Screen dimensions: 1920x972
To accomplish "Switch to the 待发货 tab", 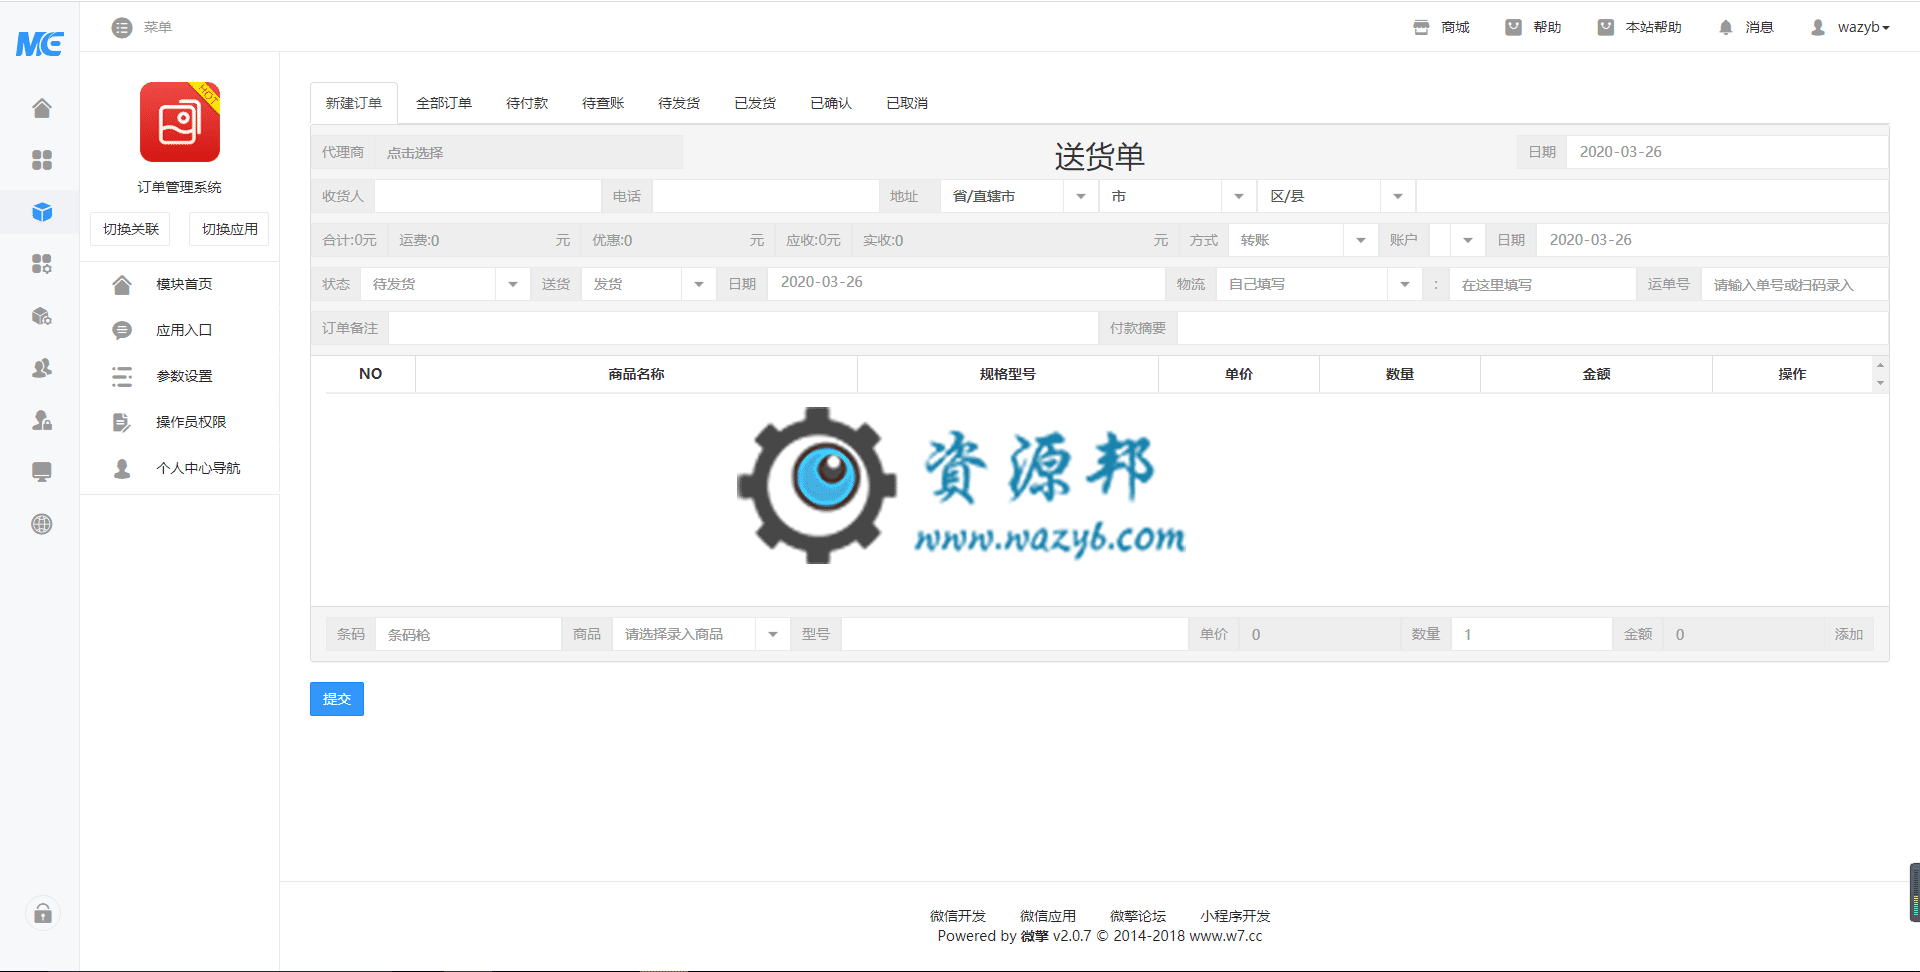I will [679, 103].
